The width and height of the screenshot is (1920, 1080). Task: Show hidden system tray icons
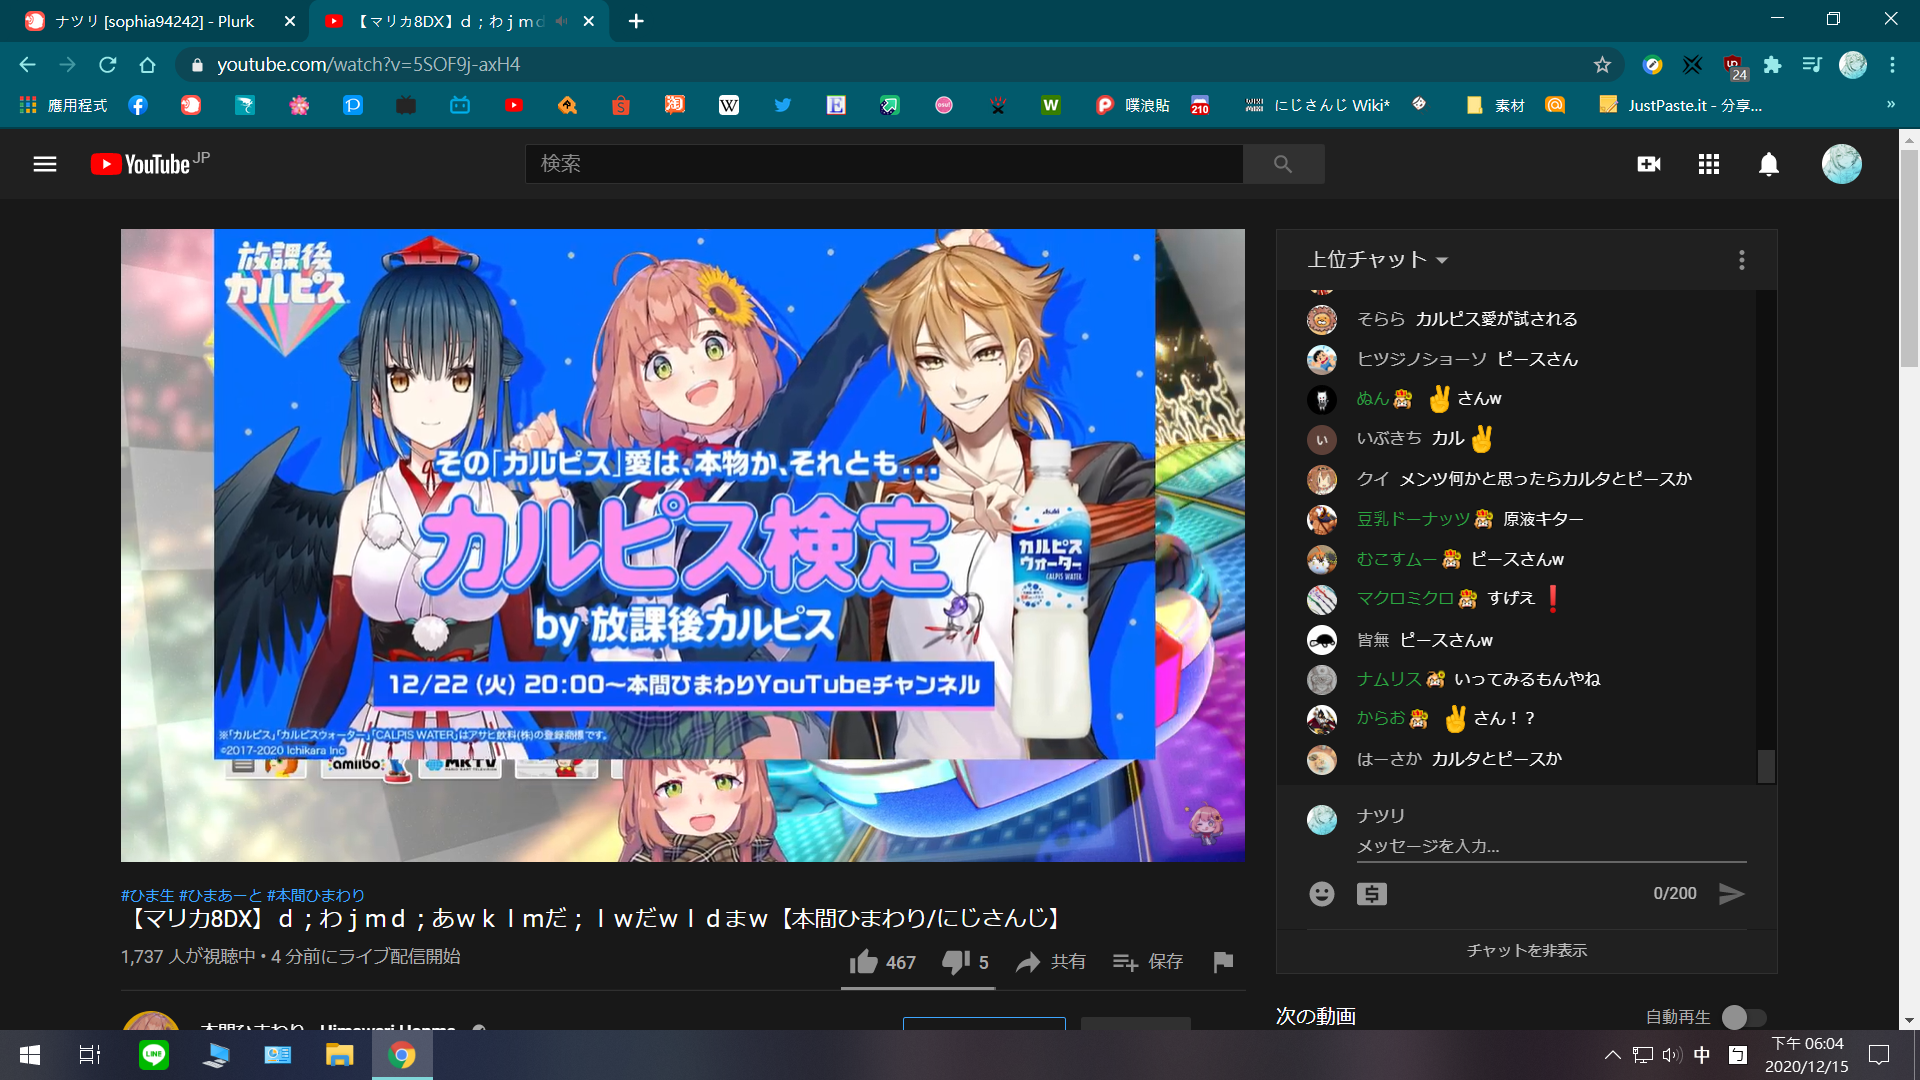[x=1612, y=1055]
